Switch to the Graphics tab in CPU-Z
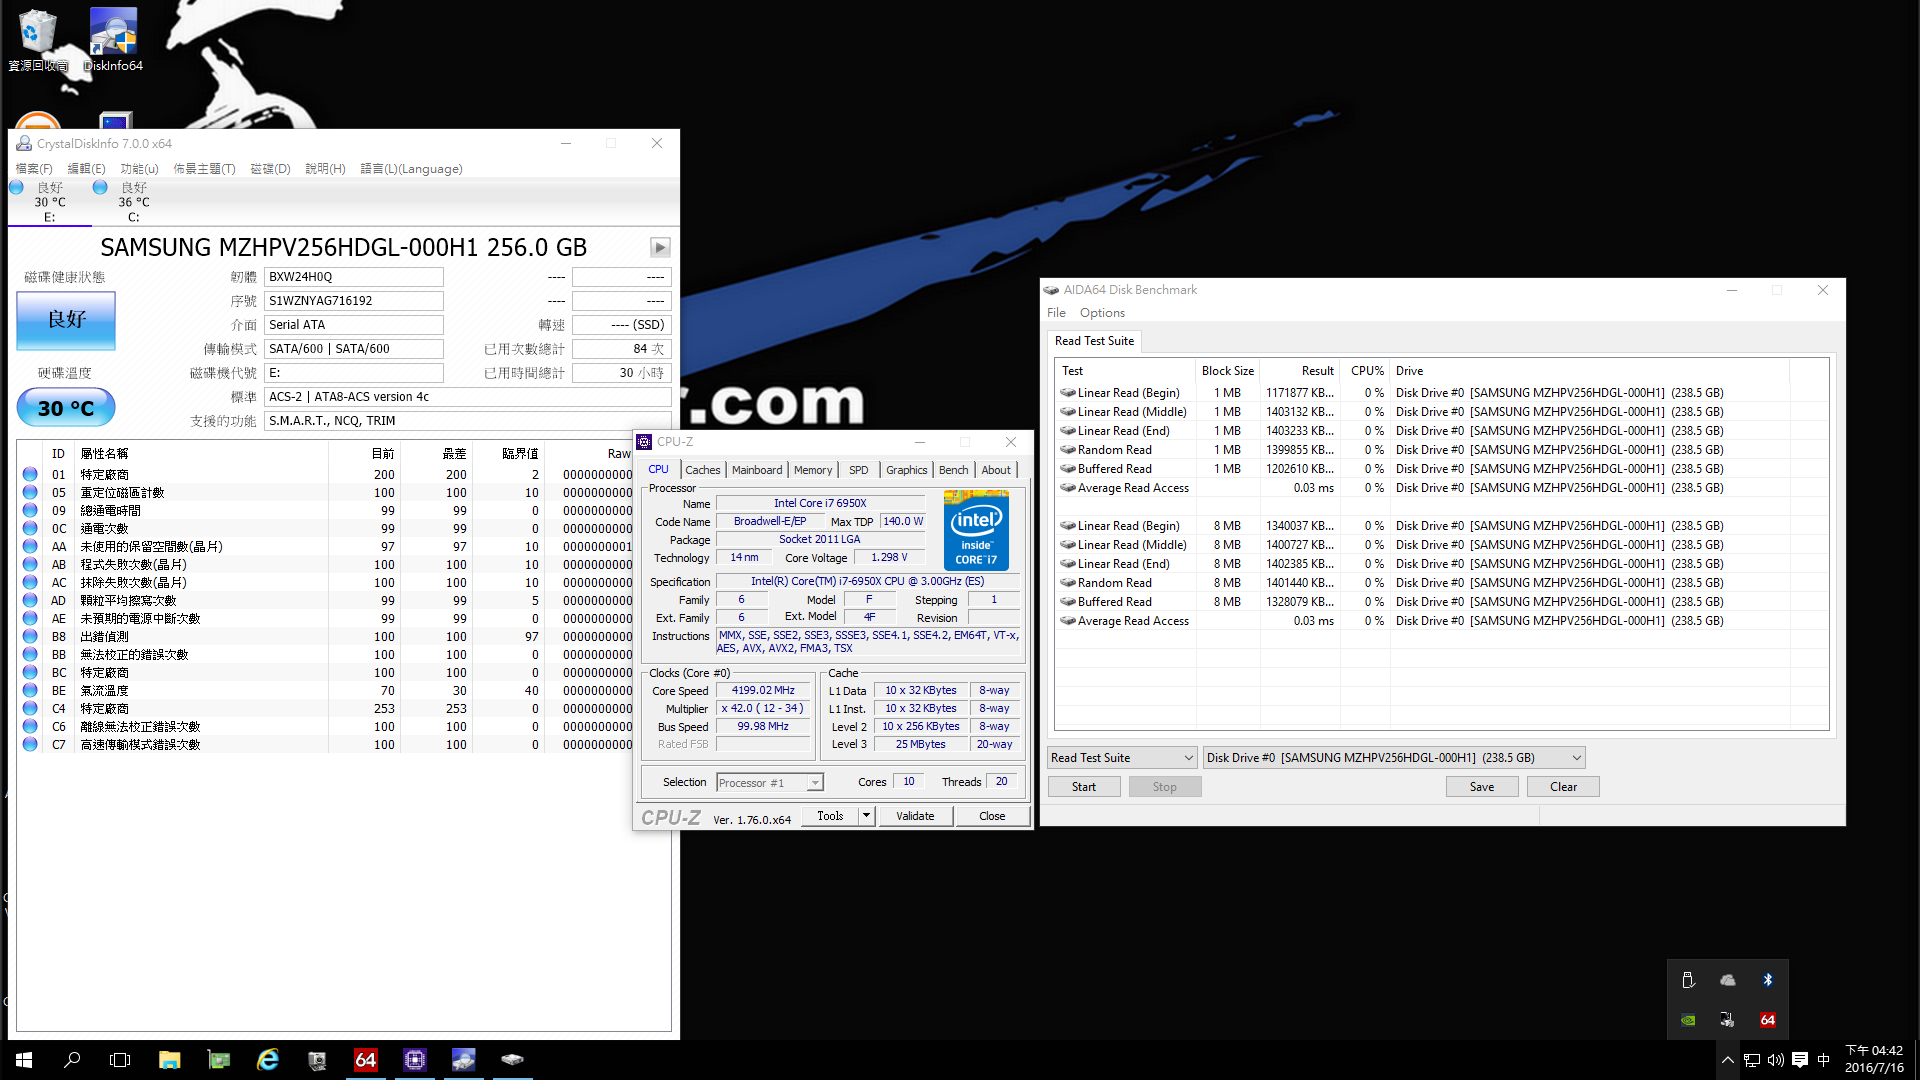The height and width of the screenshot is (1080, 1920). (x=907, y=470)
